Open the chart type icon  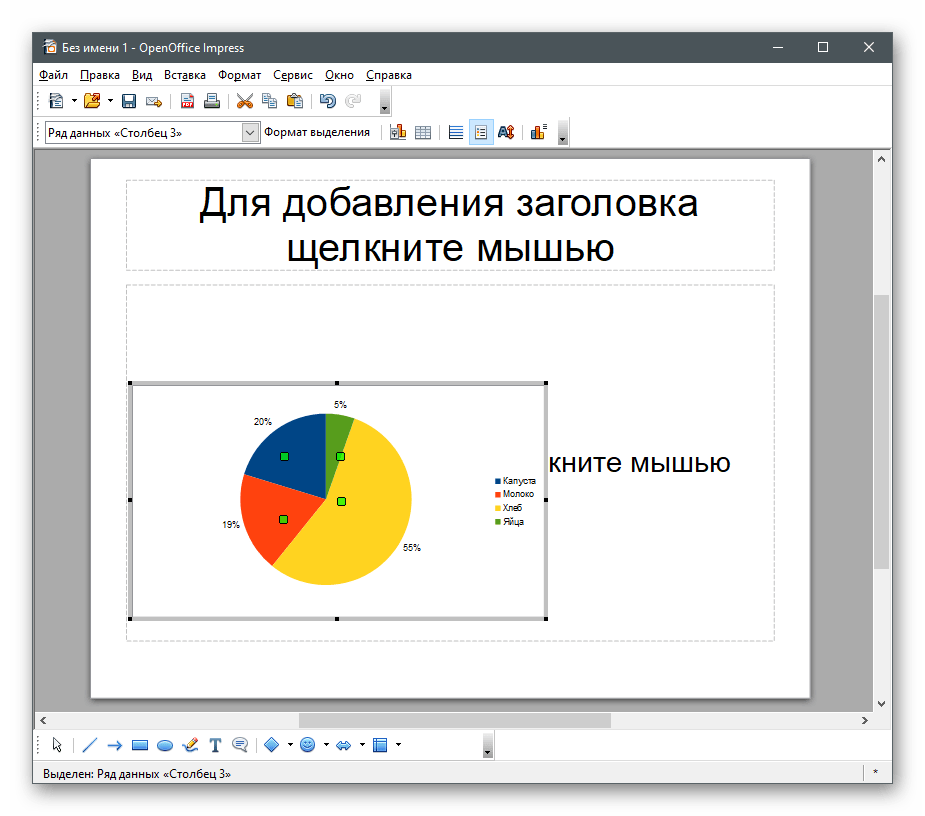point(398,132)
